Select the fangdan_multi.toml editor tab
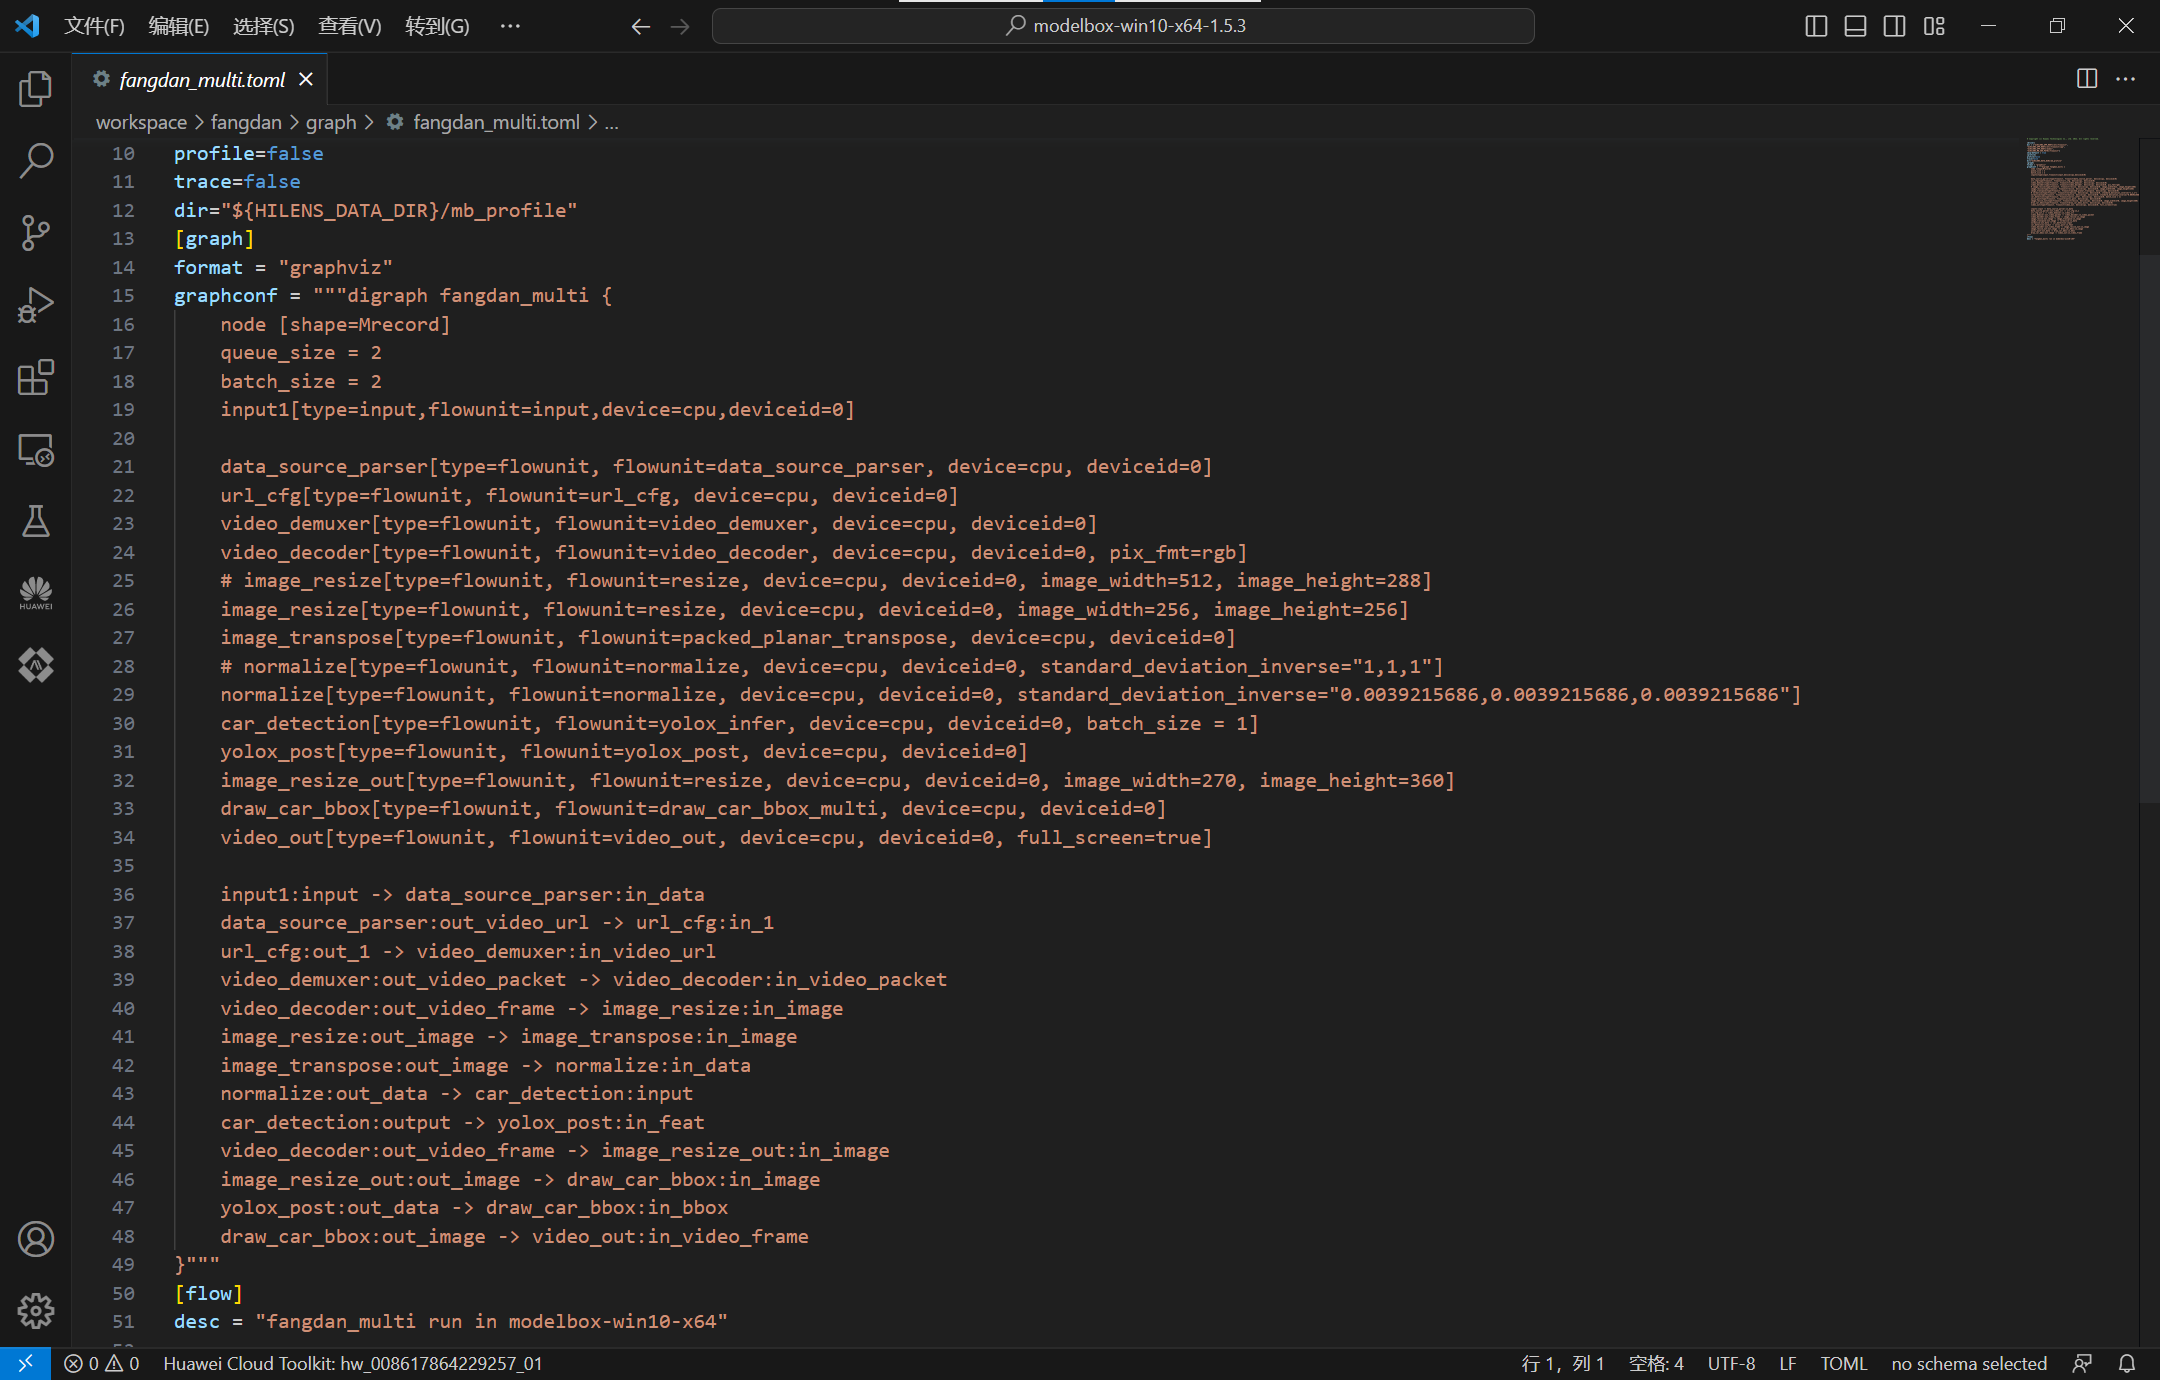Image resolution: width=2160 pixels, height=1380 pixels. (x=201, y=79)
